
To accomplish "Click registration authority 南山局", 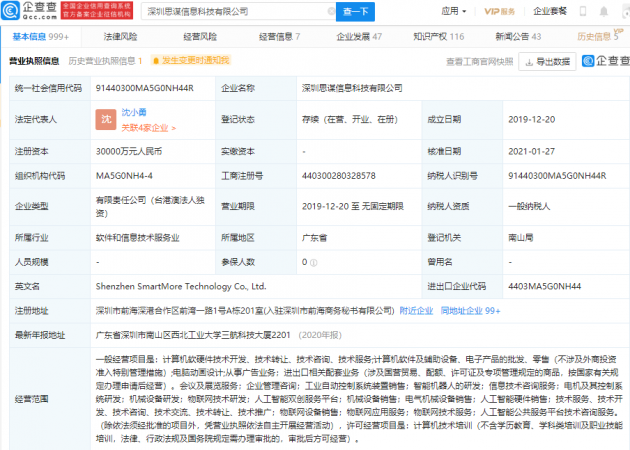I will point(520,238).
